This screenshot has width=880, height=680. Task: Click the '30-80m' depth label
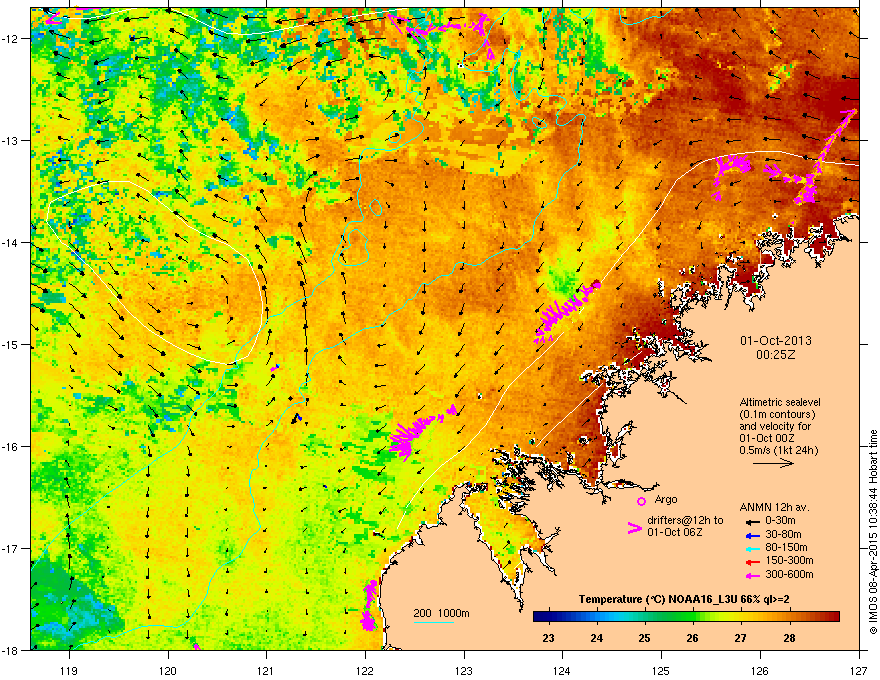click(x=783, y=535)
